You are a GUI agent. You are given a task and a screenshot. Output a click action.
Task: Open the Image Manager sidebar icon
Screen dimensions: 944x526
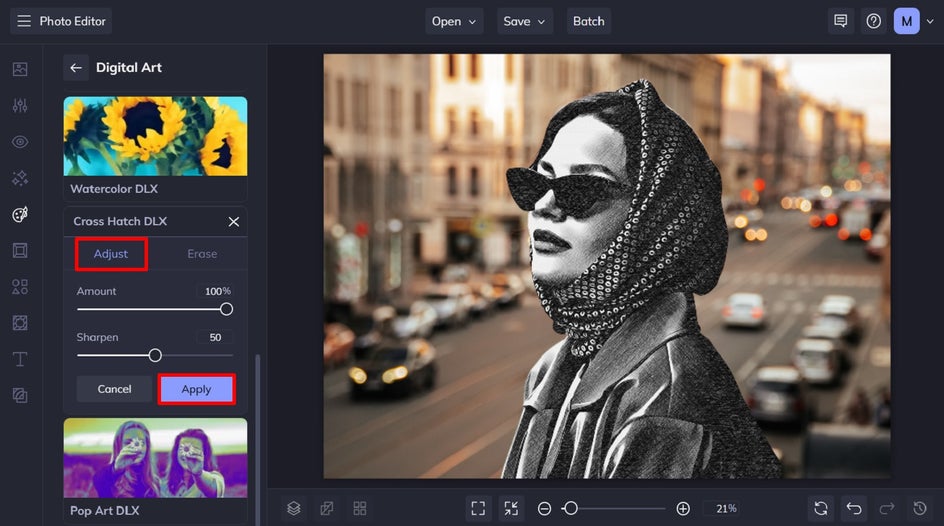20,69
